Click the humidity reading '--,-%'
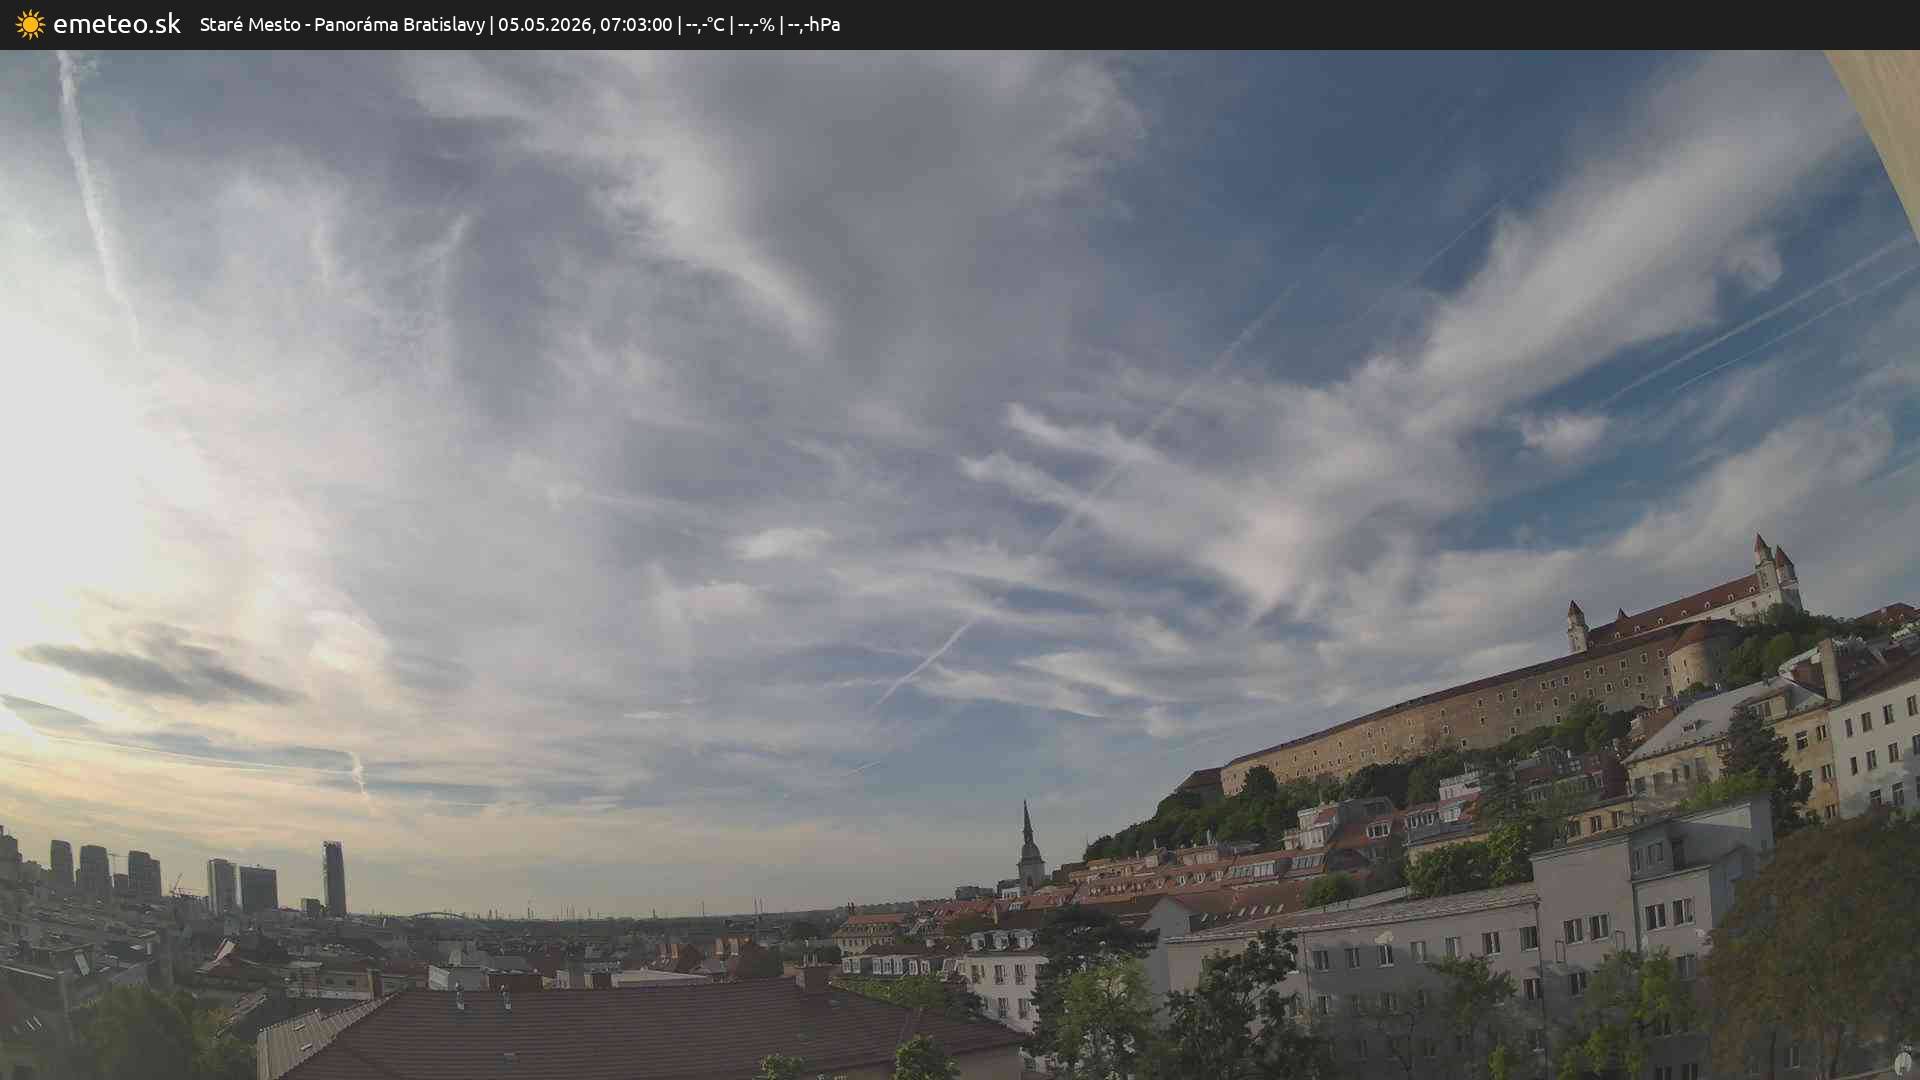 coord(756,24)
